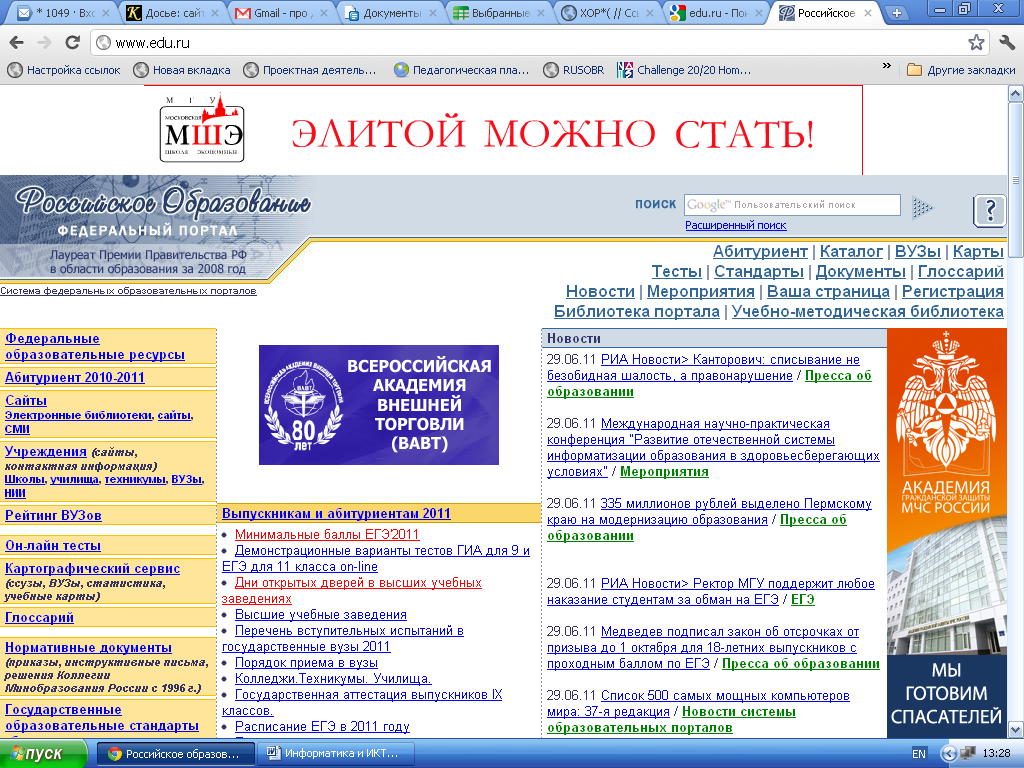Open the пуск Start menu
The image size is (1024, 768).
pyautogui.click(x=43, y=754)
